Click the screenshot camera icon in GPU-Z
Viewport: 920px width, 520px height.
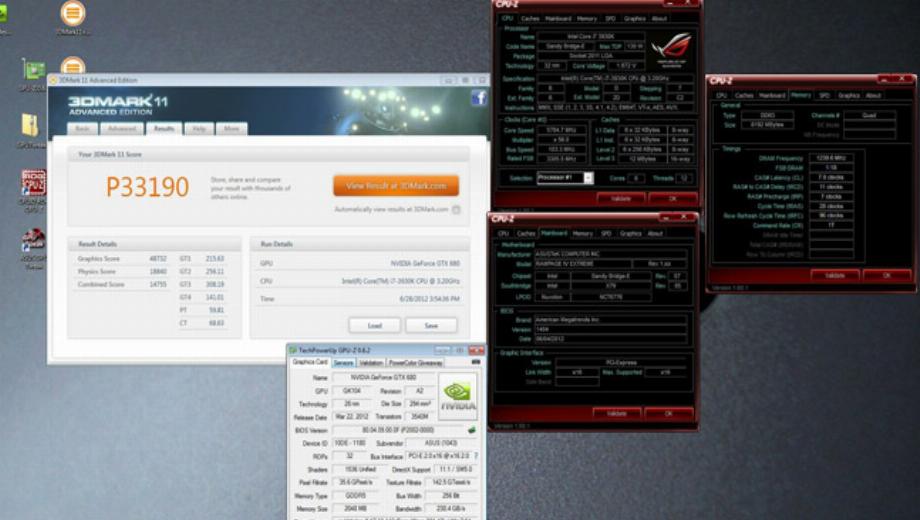click(475, 362)
